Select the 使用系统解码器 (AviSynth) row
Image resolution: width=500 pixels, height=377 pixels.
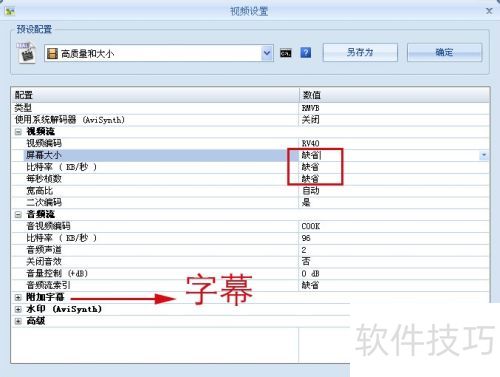click(x=251, y=120)
